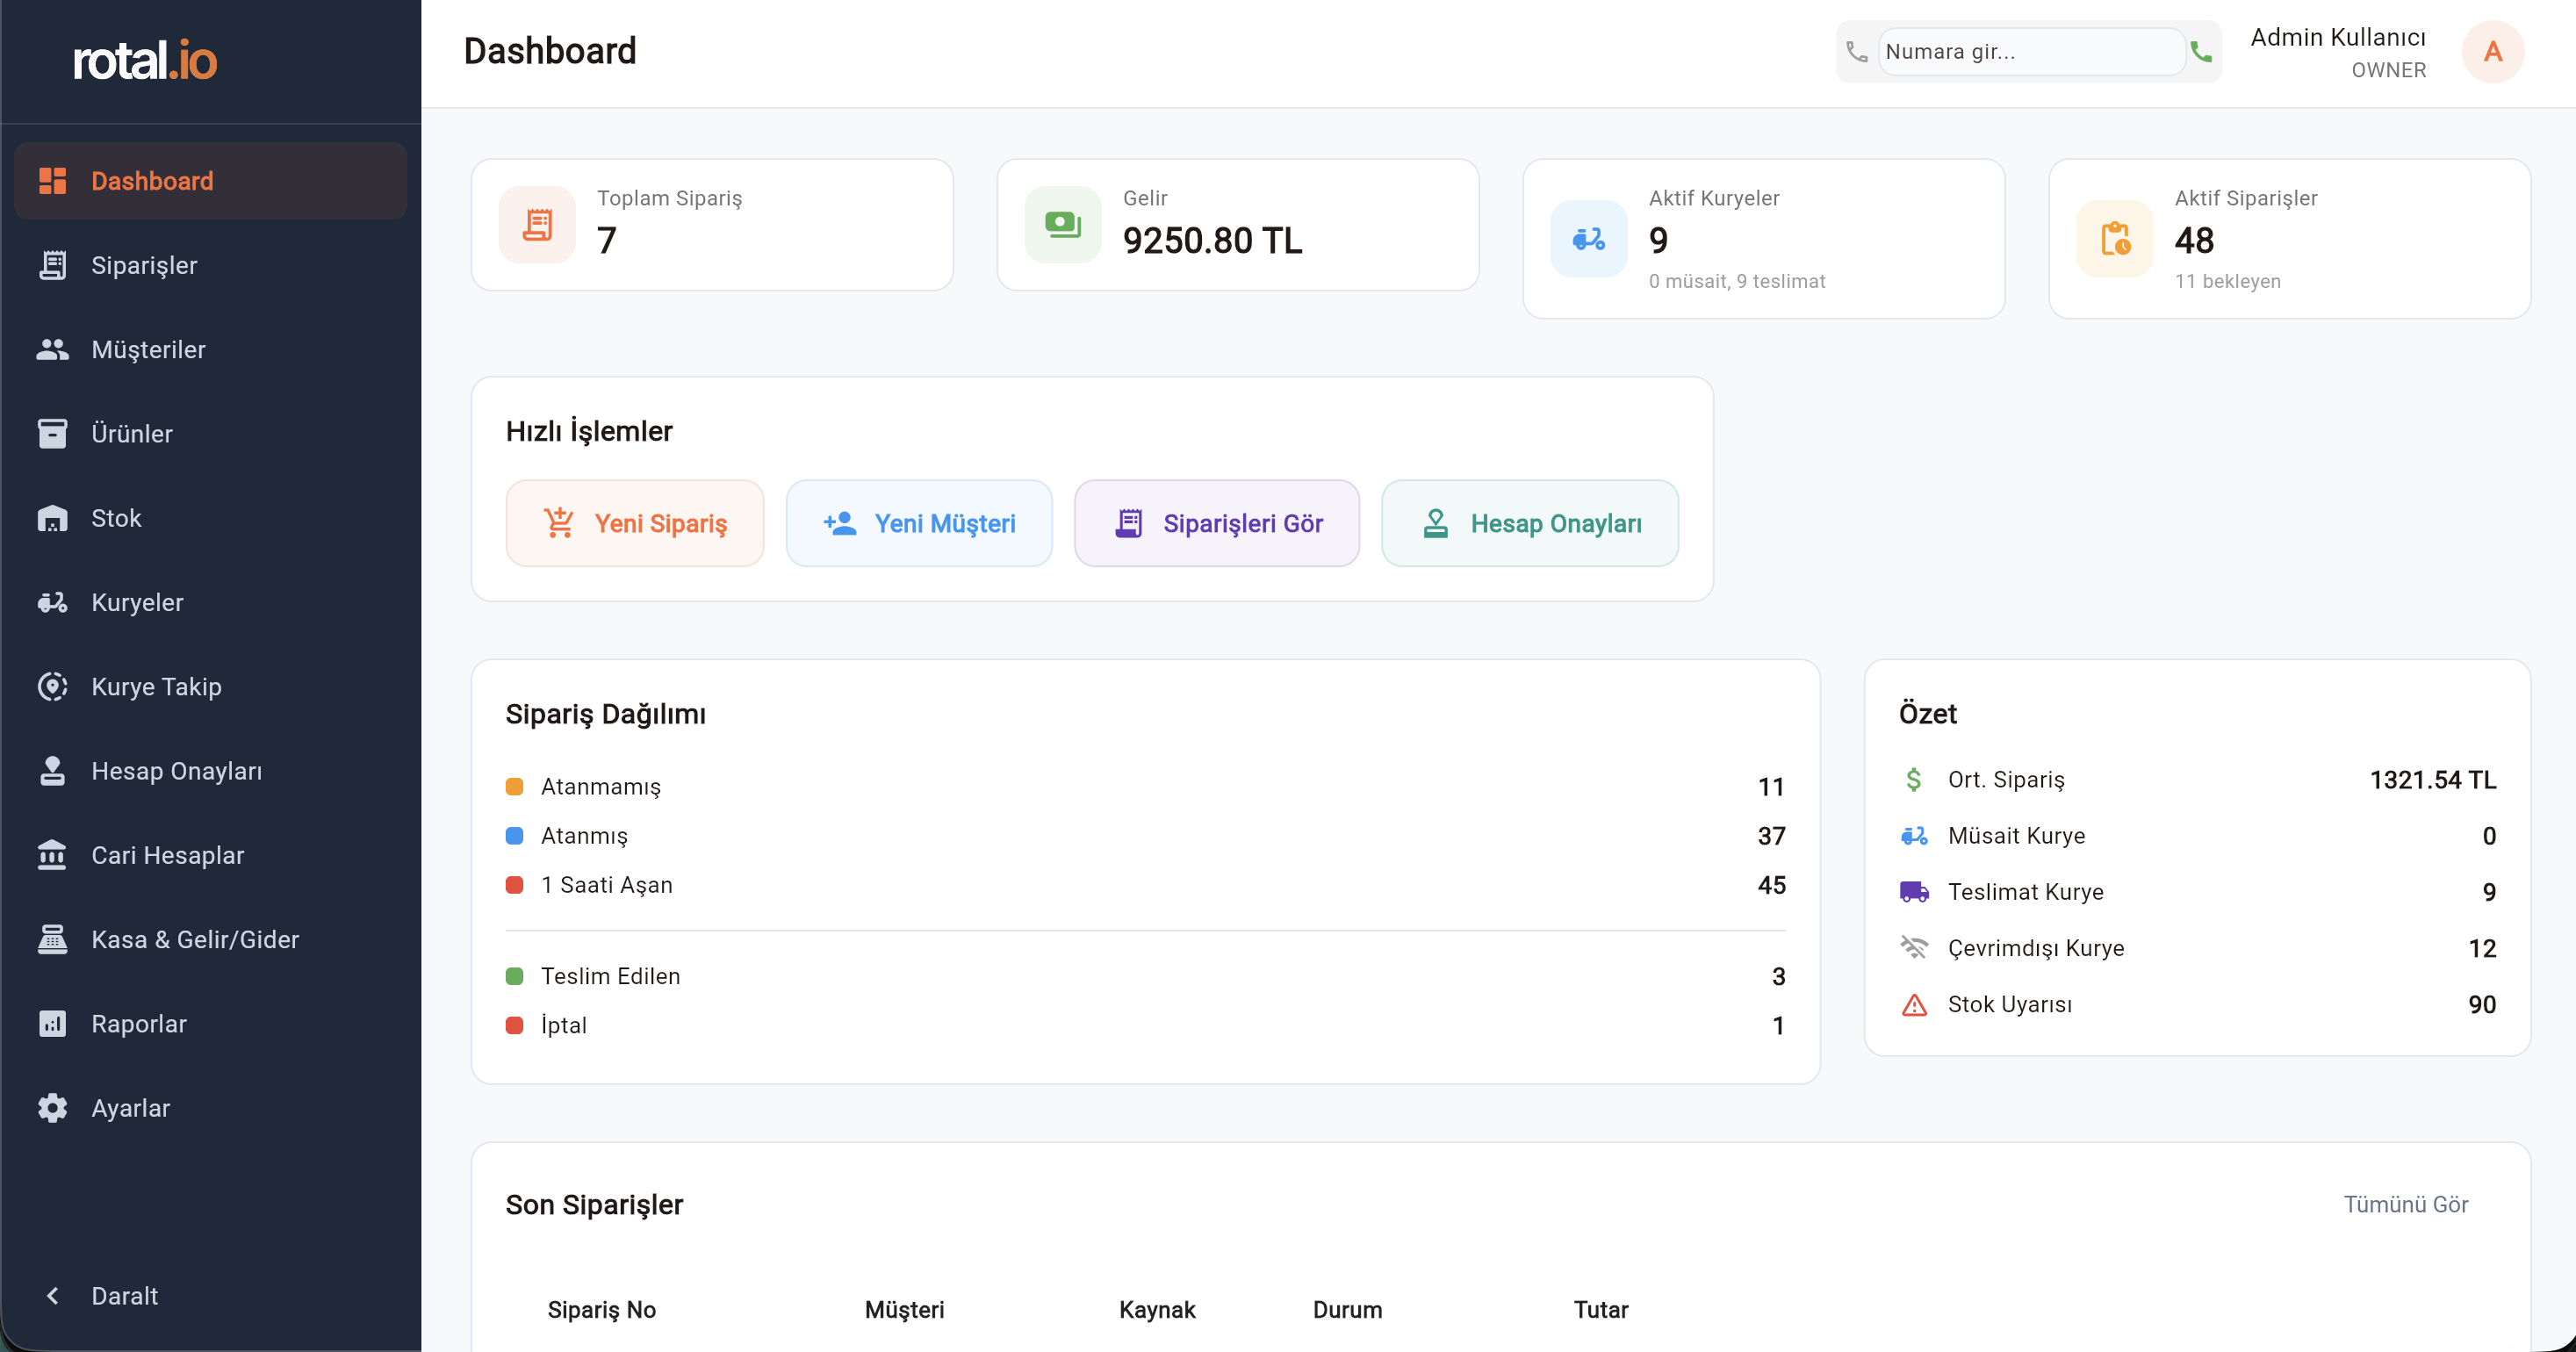Open the admin user avatar
The image size is (2576, 1352).
[2492, 51]
